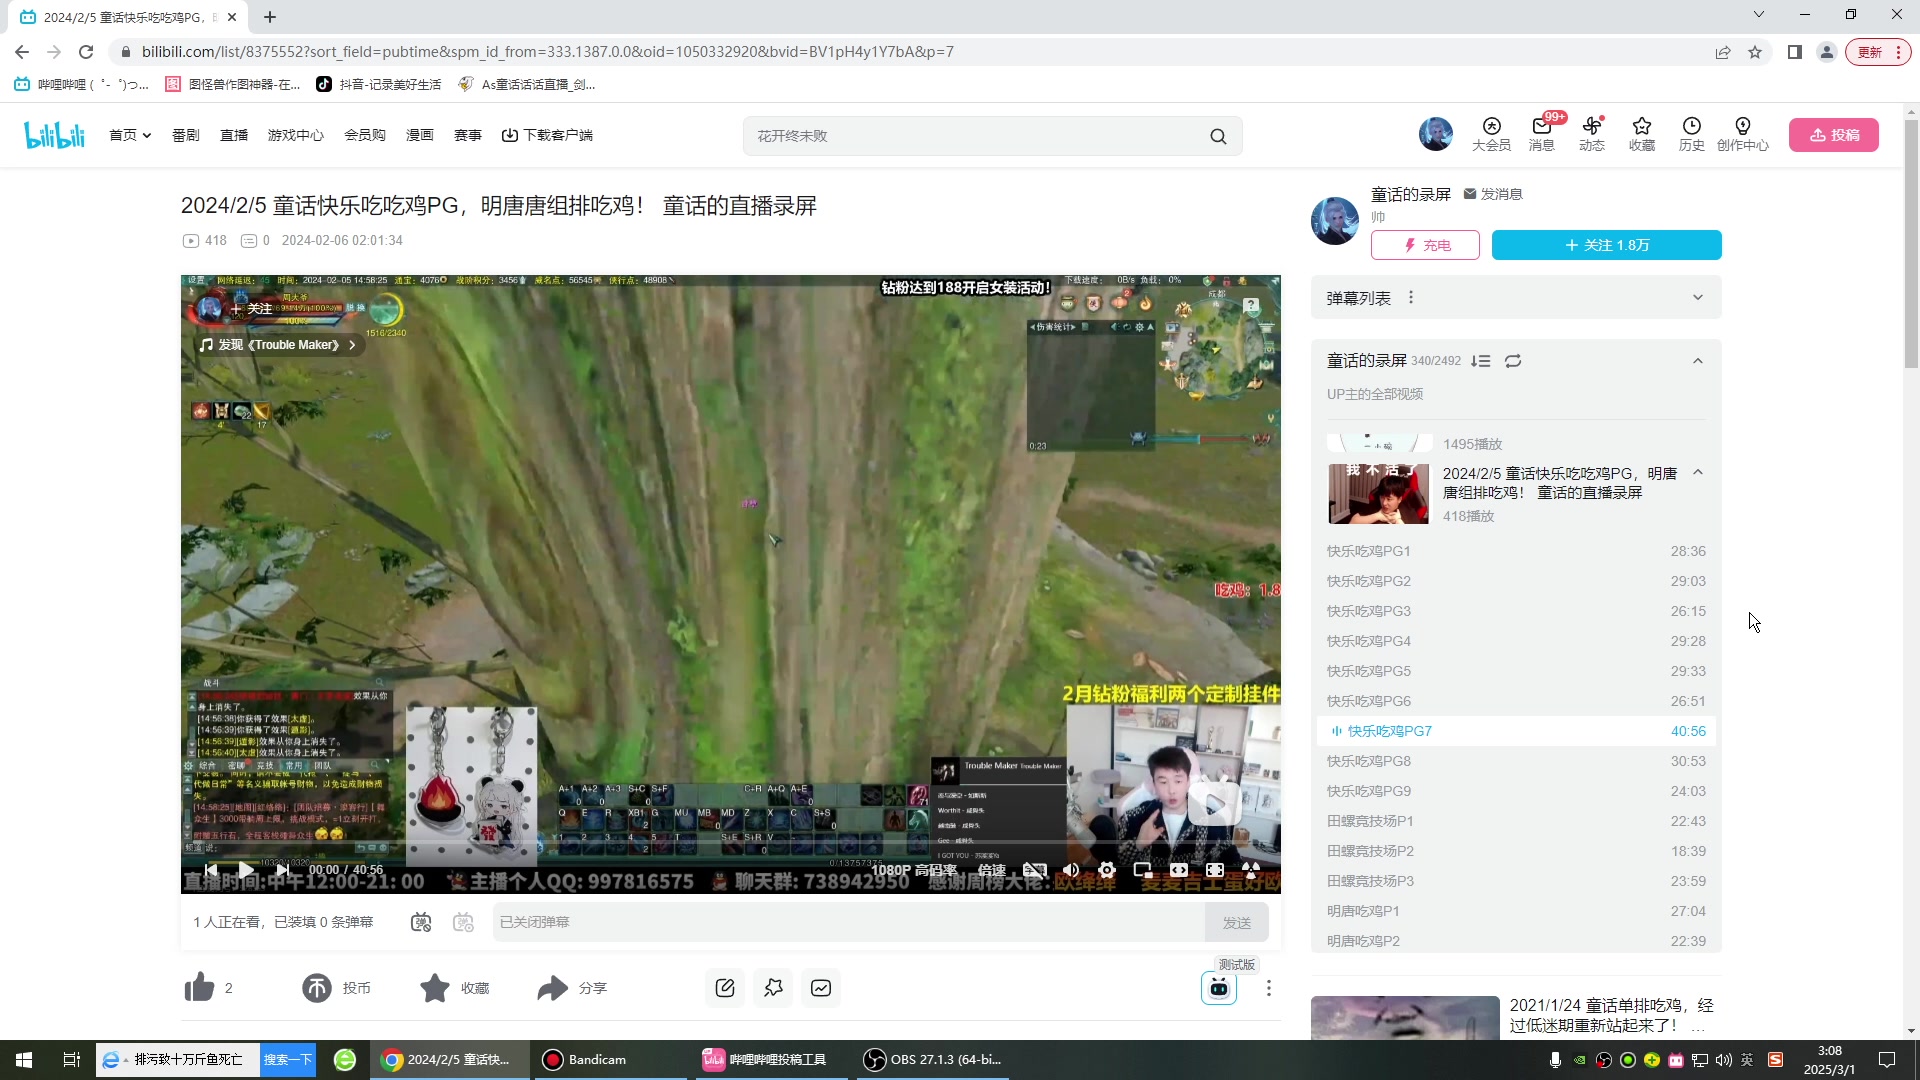The image size is (1920, 1080).
Task: Open 赛事 navigation item
Action: 468,135
